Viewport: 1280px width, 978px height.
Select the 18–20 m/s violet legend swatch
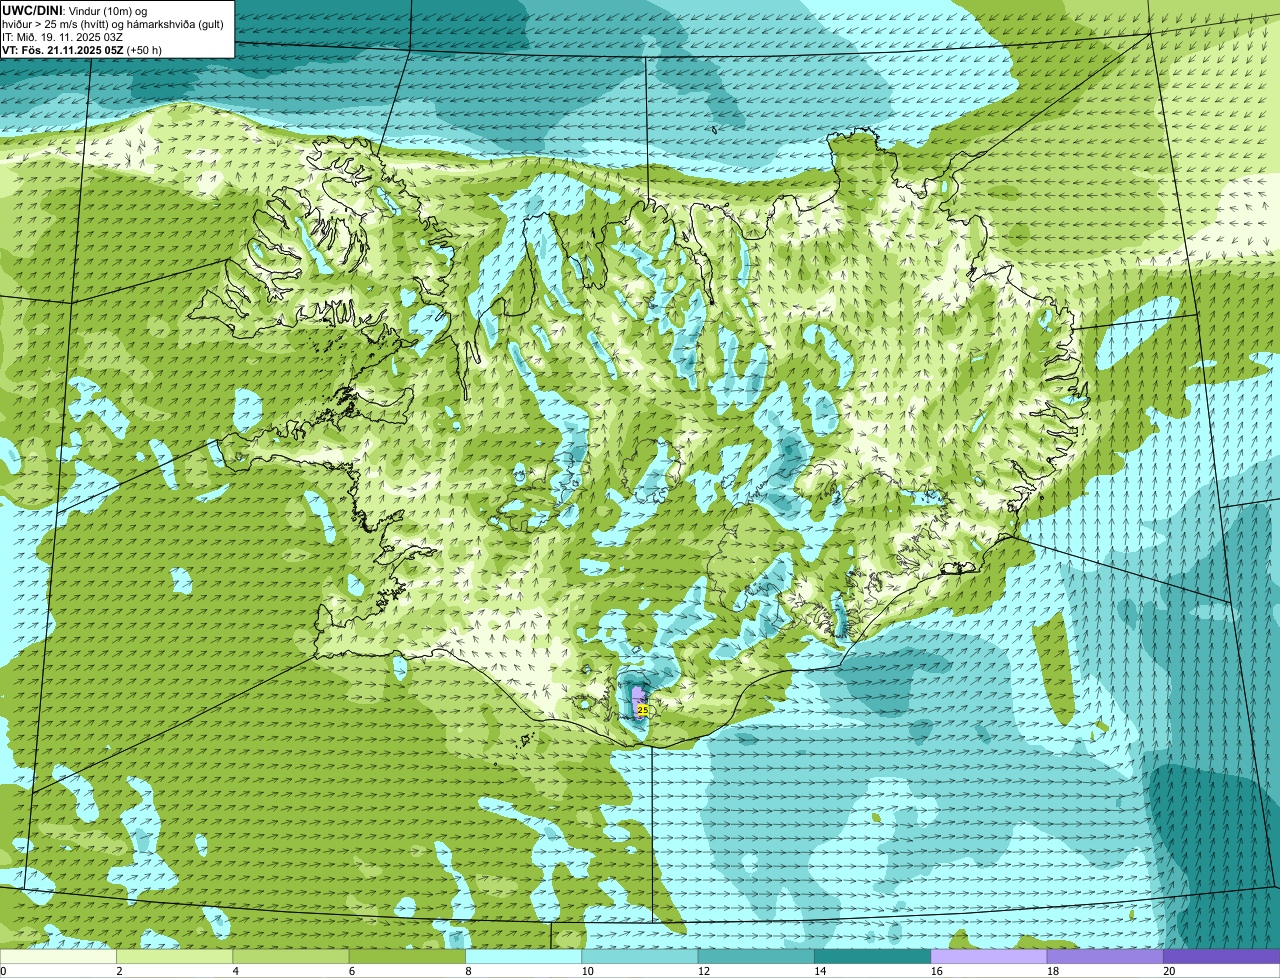pyautogui.click(x=1105, y=957)
